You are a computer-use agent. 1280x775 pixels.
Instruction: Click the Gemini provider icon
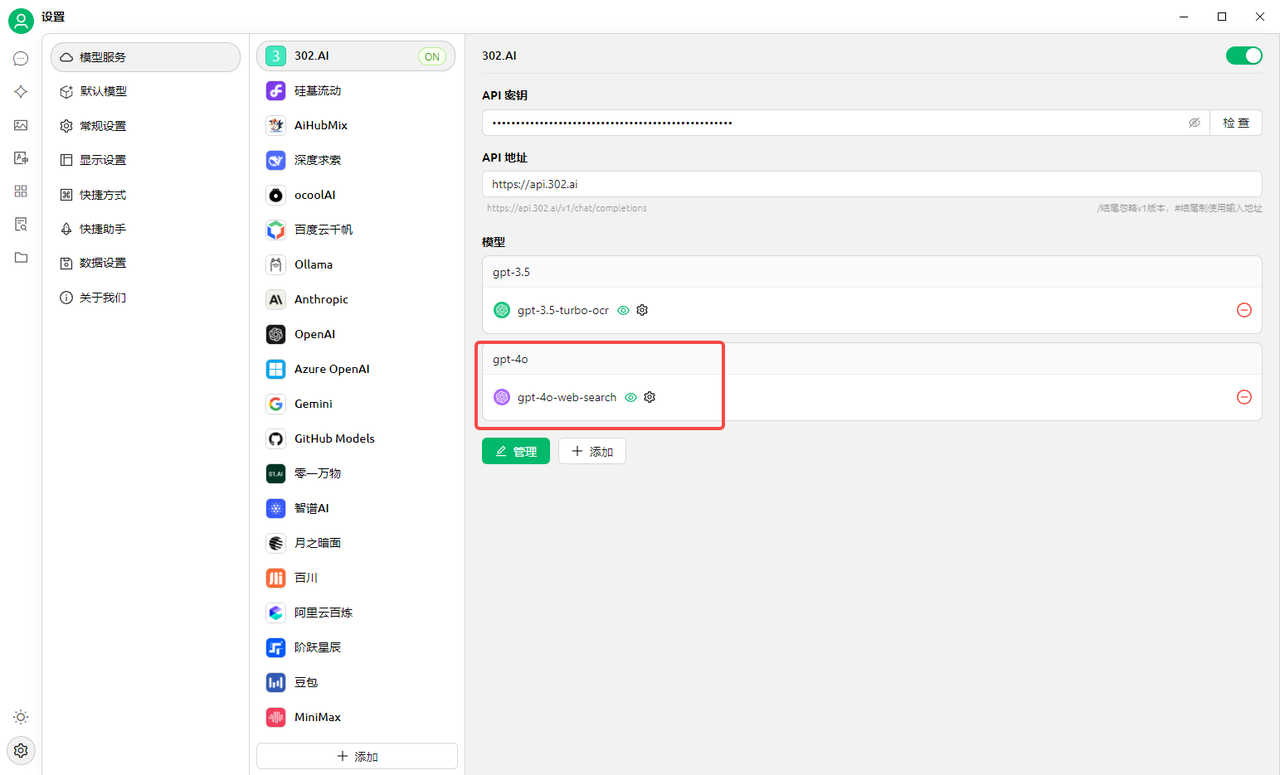point(276,404)
